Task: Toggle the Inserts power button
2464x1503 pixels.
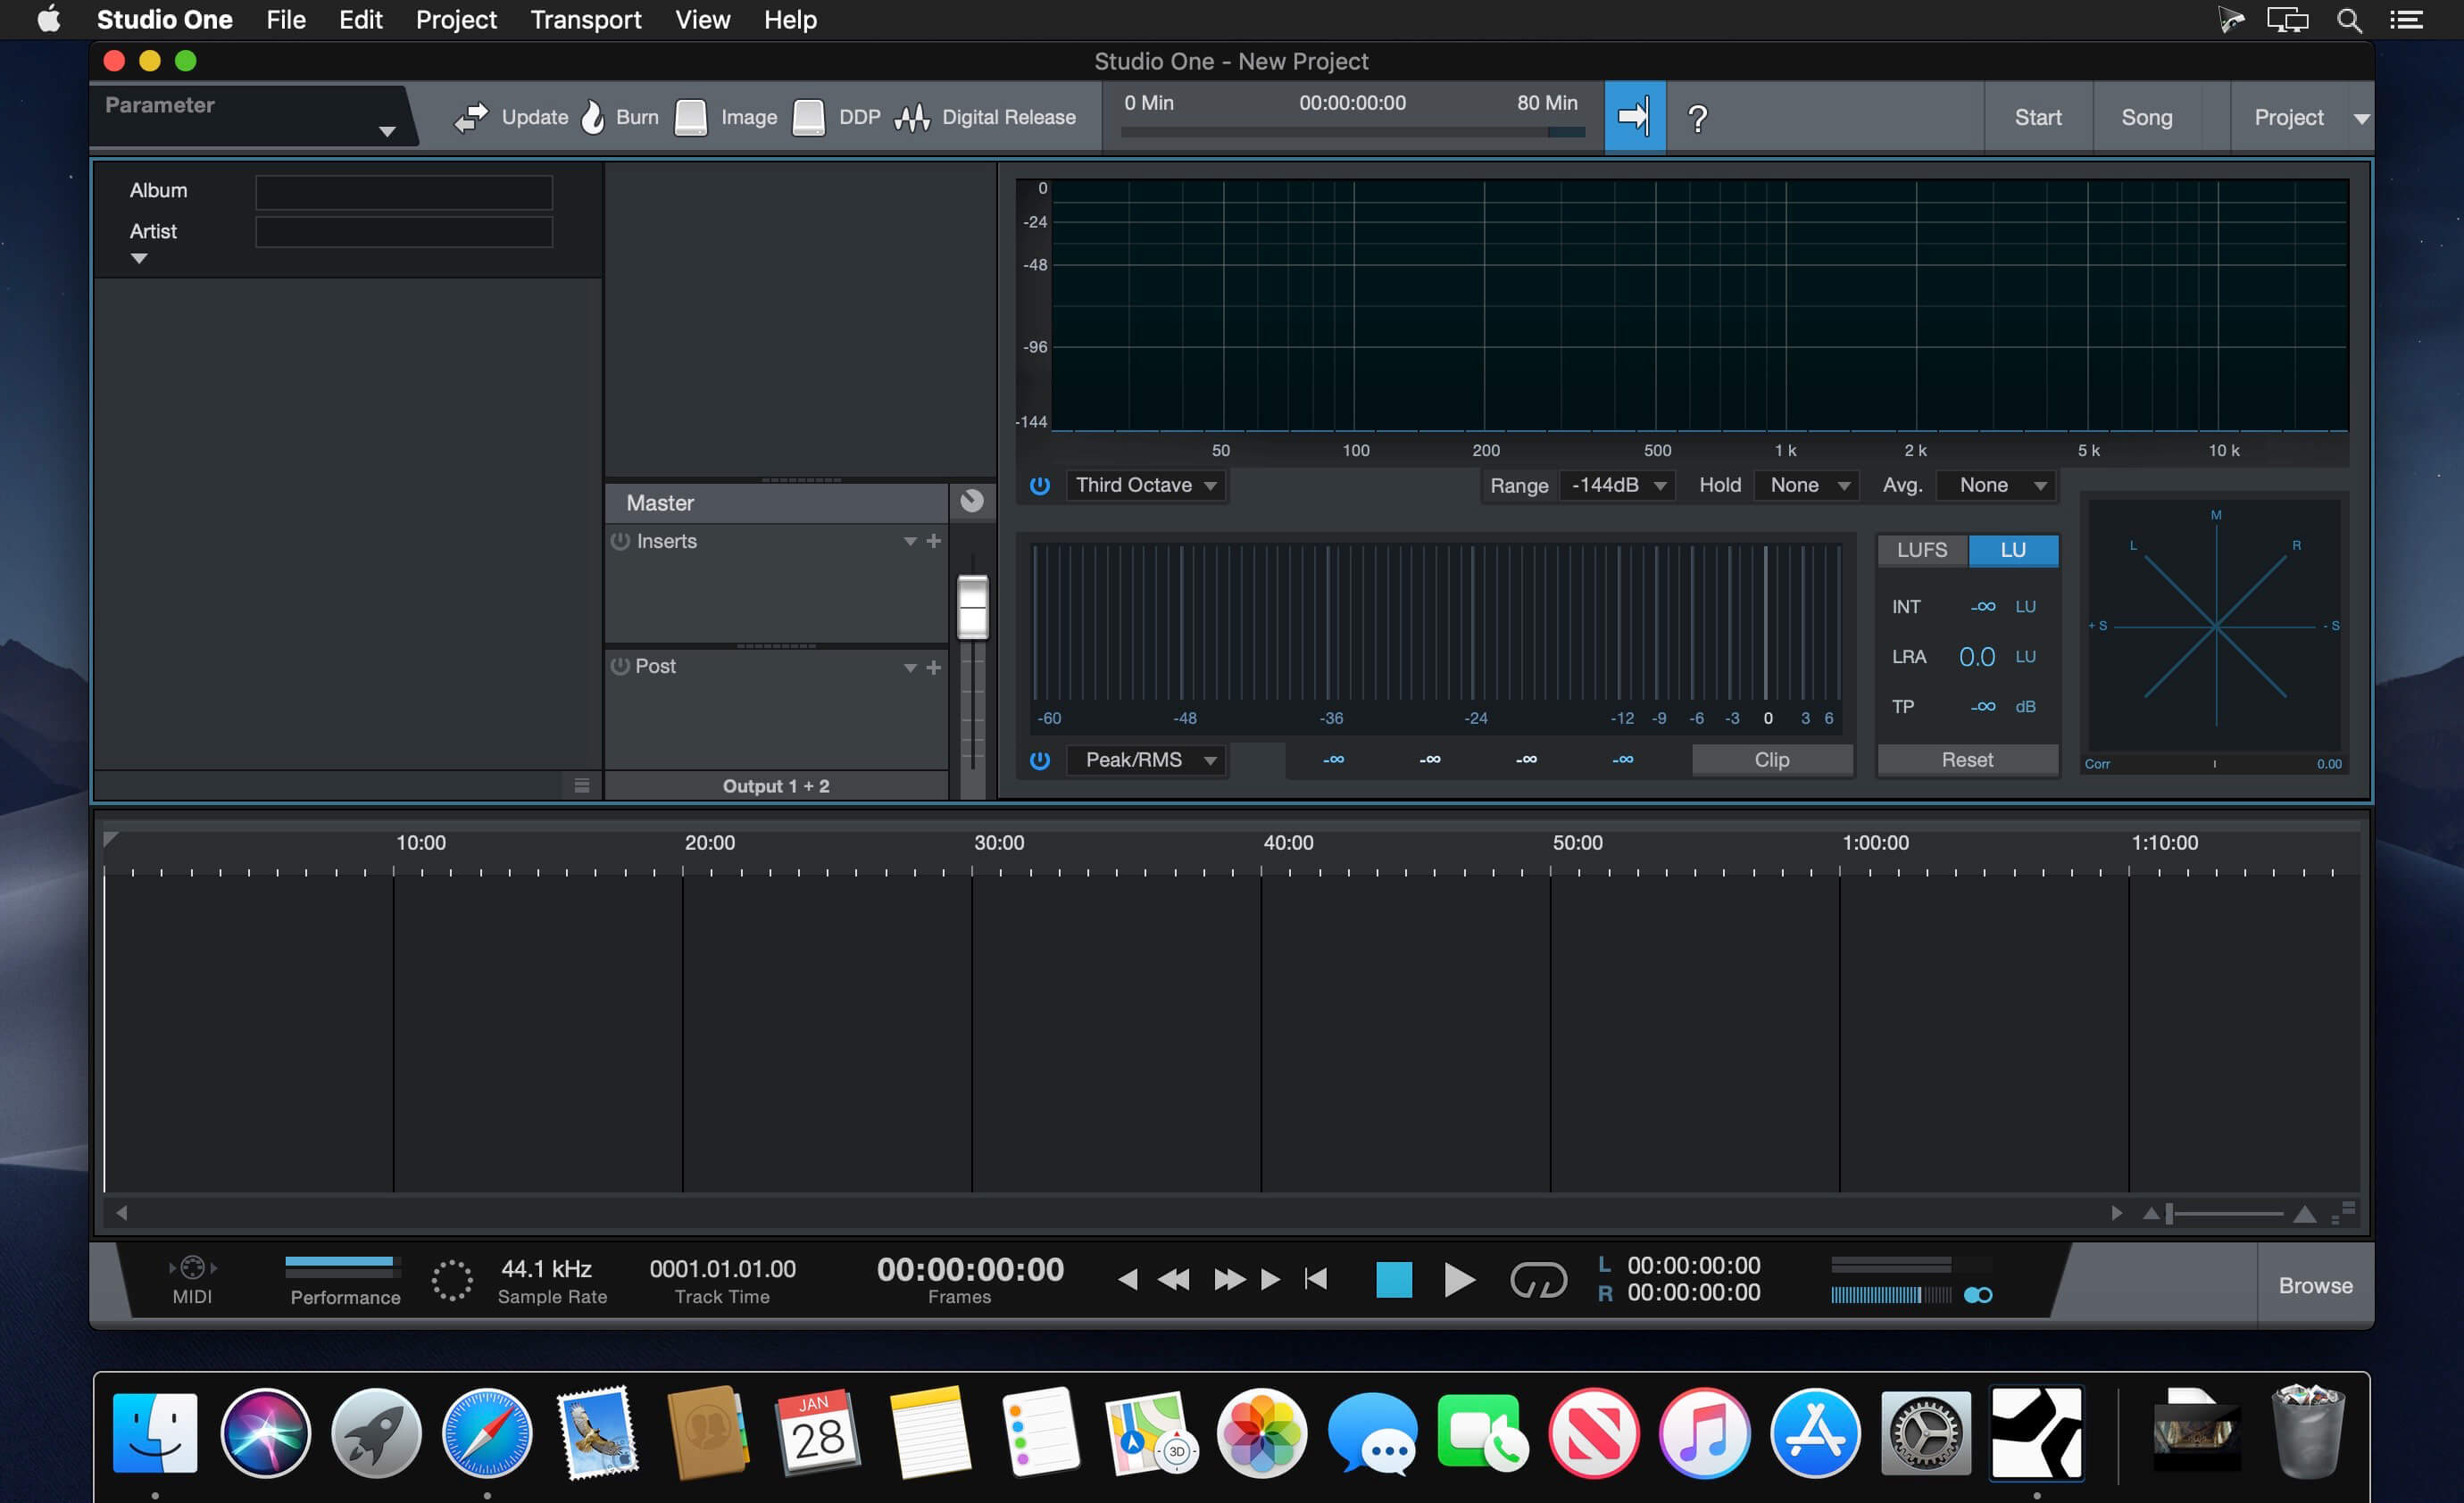Action: (x=621, y=541)
